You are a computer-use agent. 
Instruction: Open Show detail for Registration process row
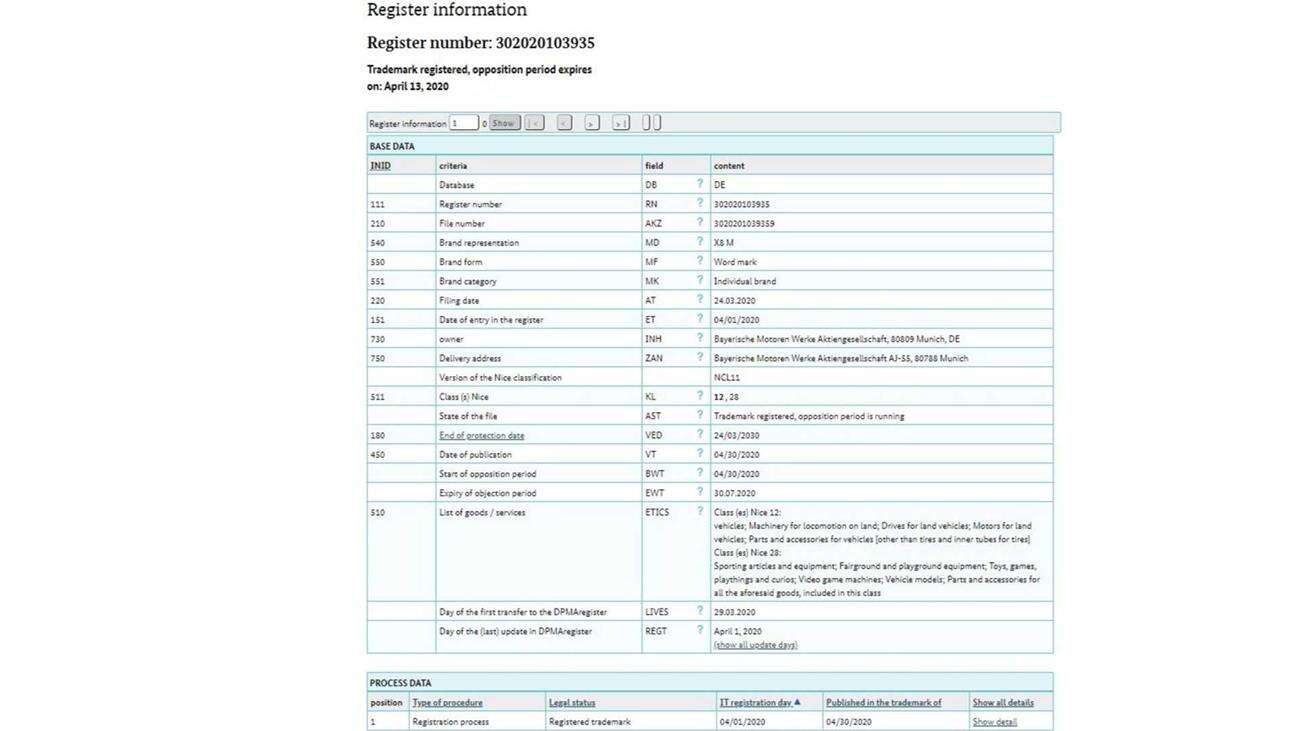pos(994,722)
